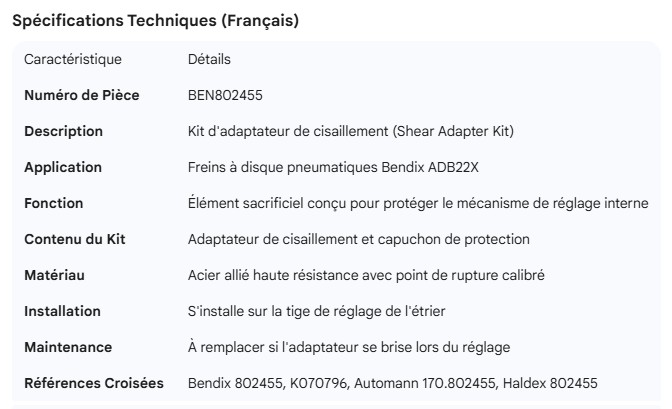Click the Détails column header
Viewport: 672px width, 409px height.
click(209, 59)
